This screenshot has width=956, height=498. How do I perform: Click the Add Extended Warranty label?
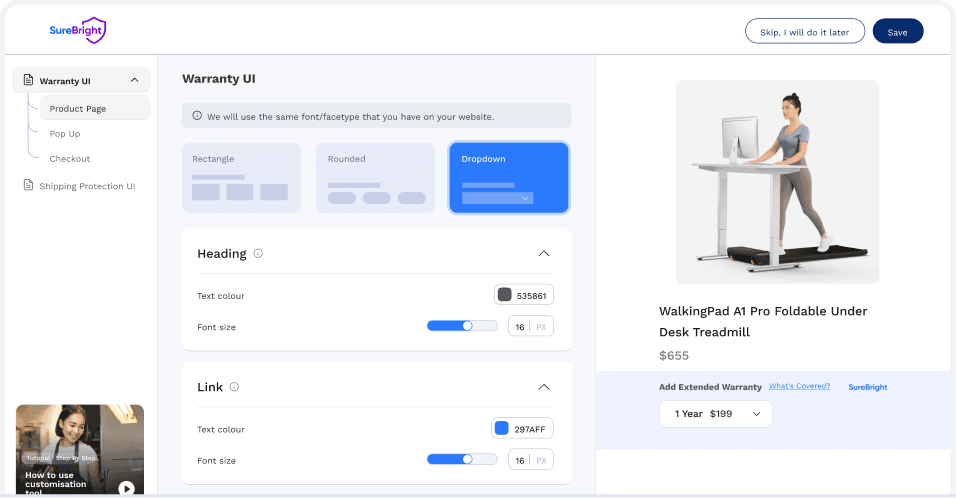[710, 387]
